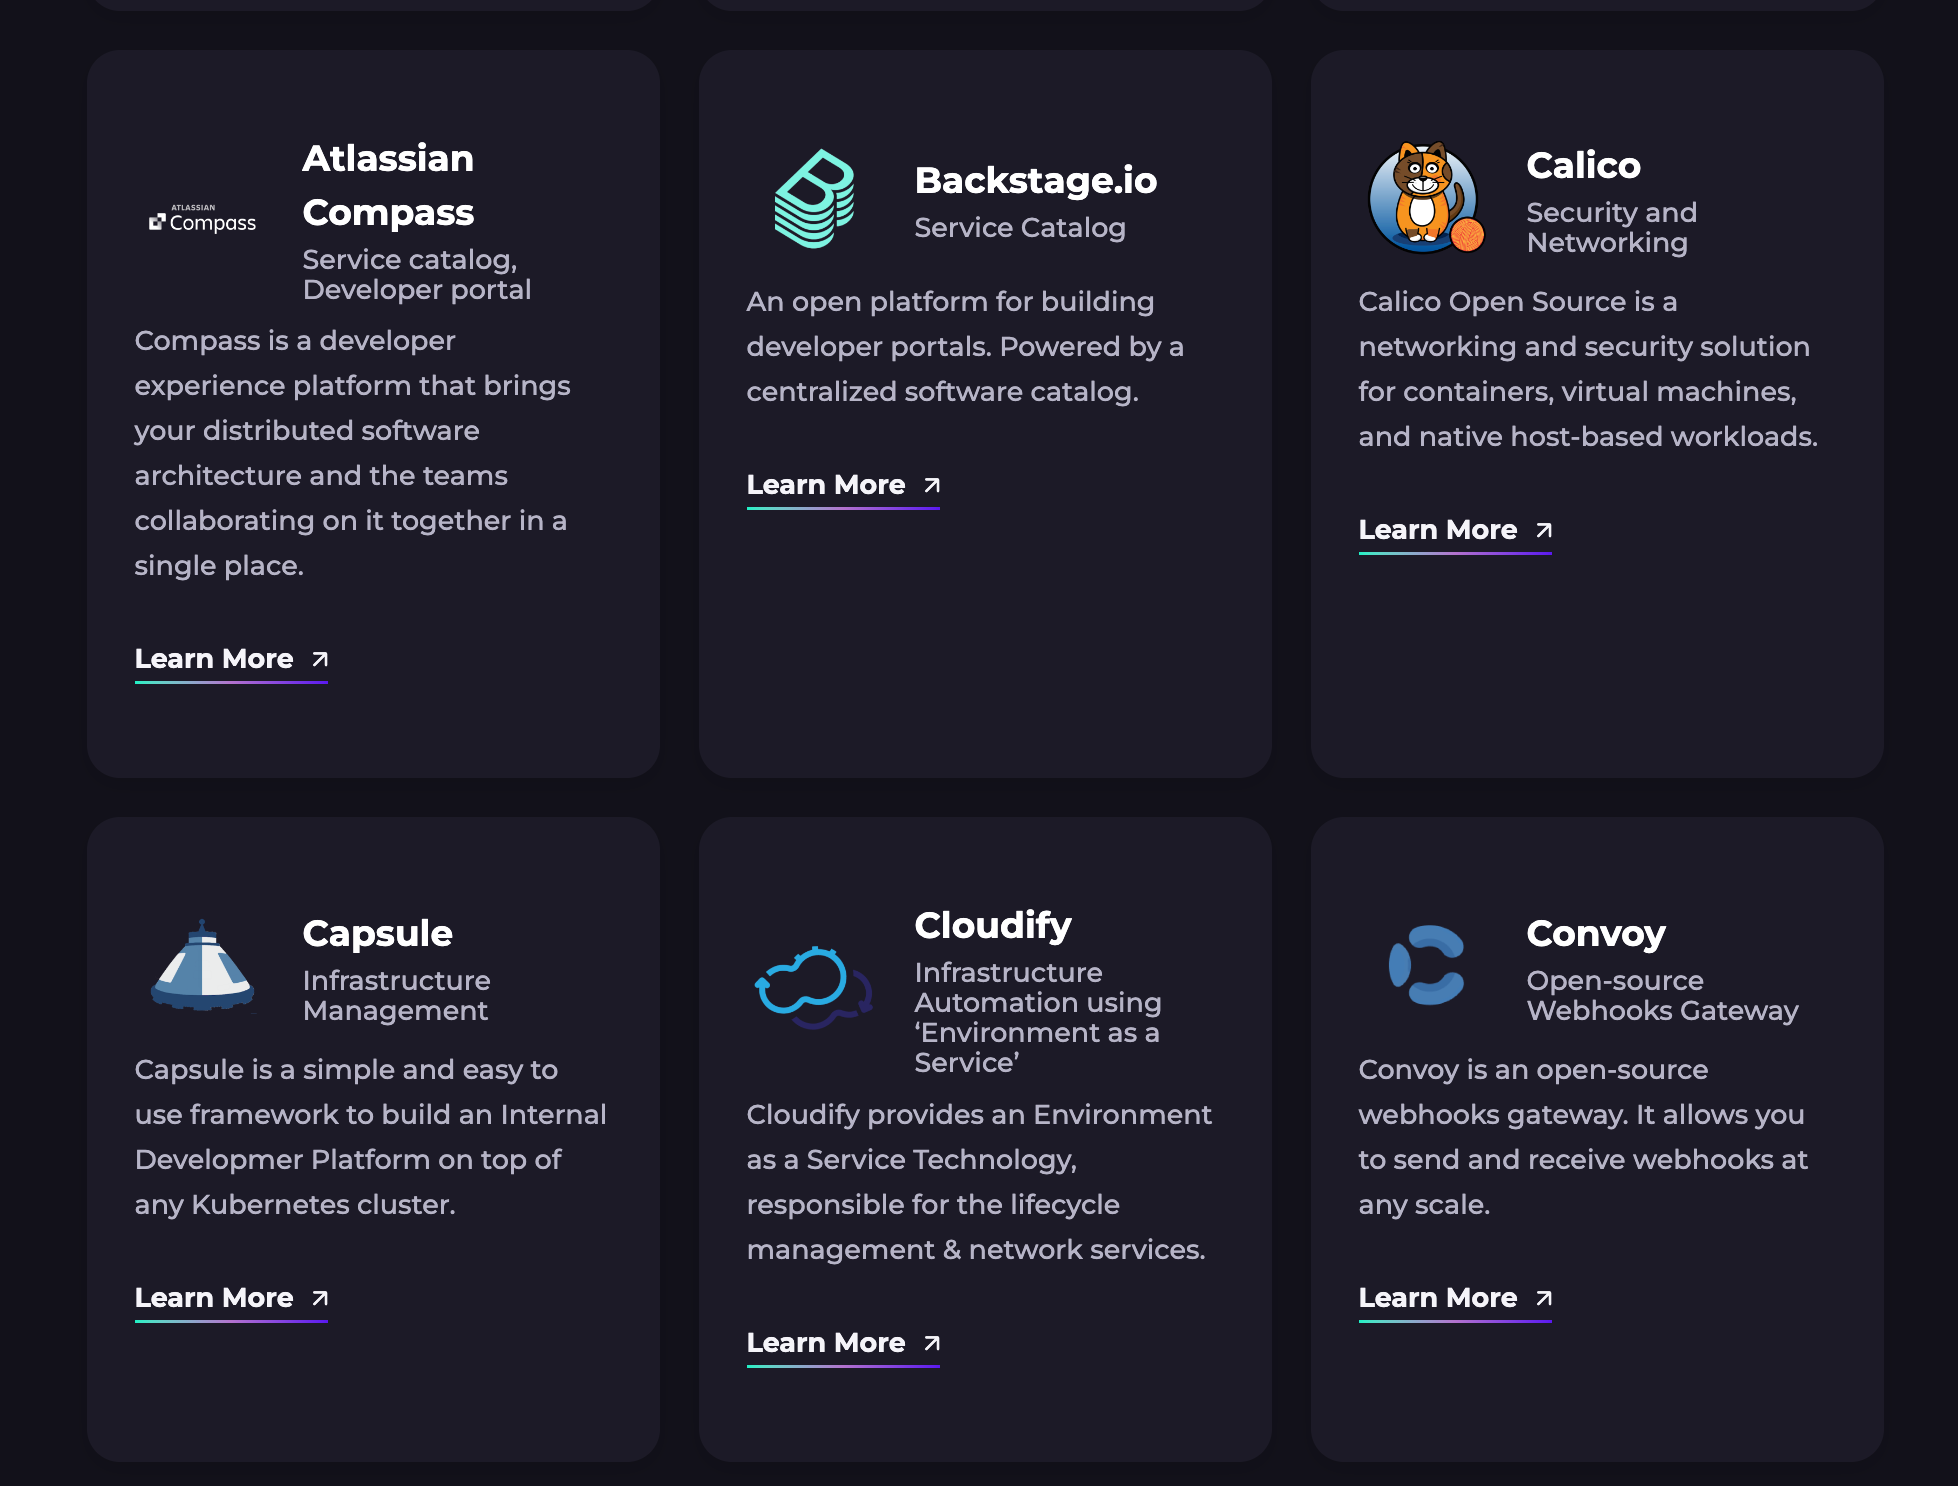Open Learn More for Calico
Viewport: 1958px width, 1486px height.
(1455, 531)
